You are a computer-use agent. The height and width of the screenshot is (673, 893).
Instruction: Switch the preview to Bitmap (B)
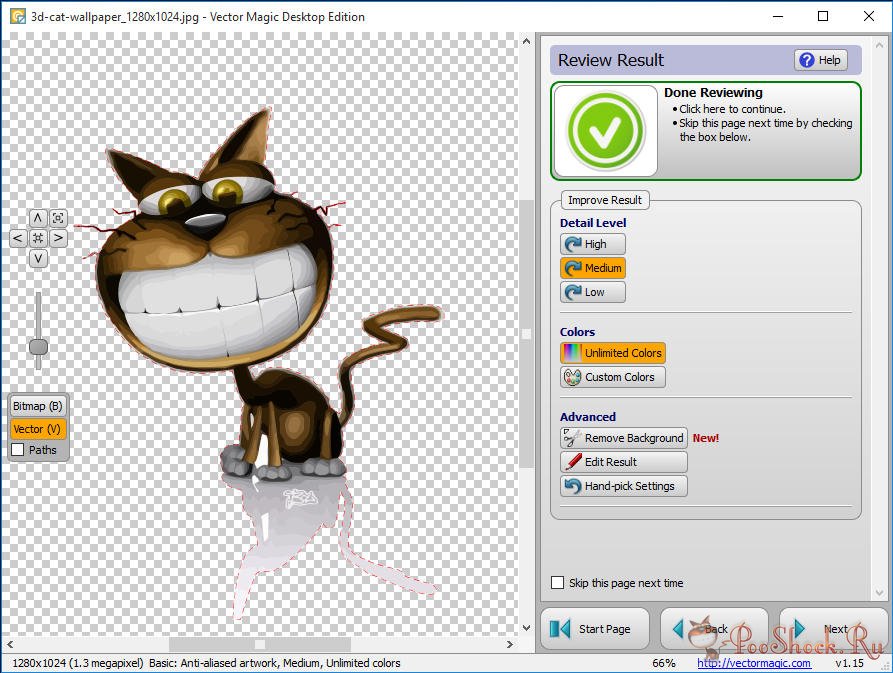(x=38, y=406)
